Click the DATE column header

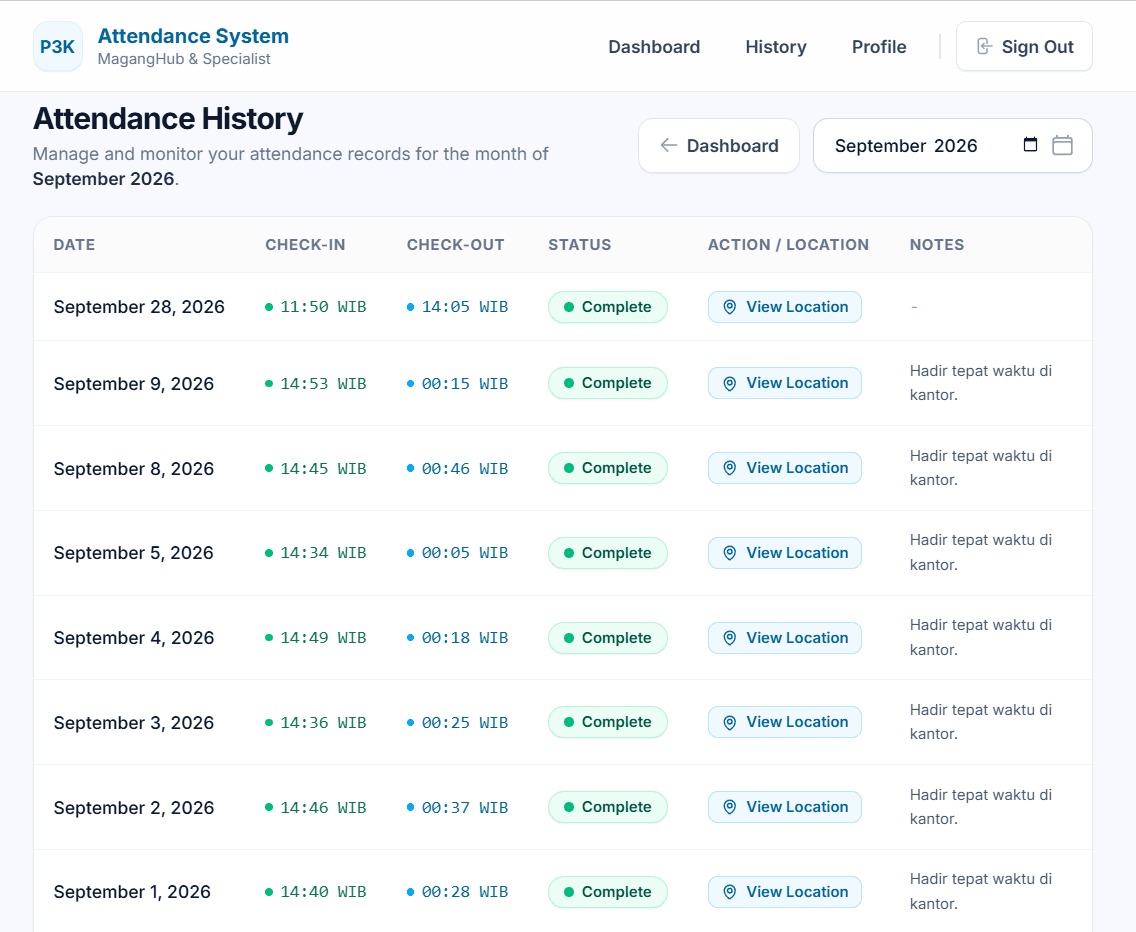75,245
